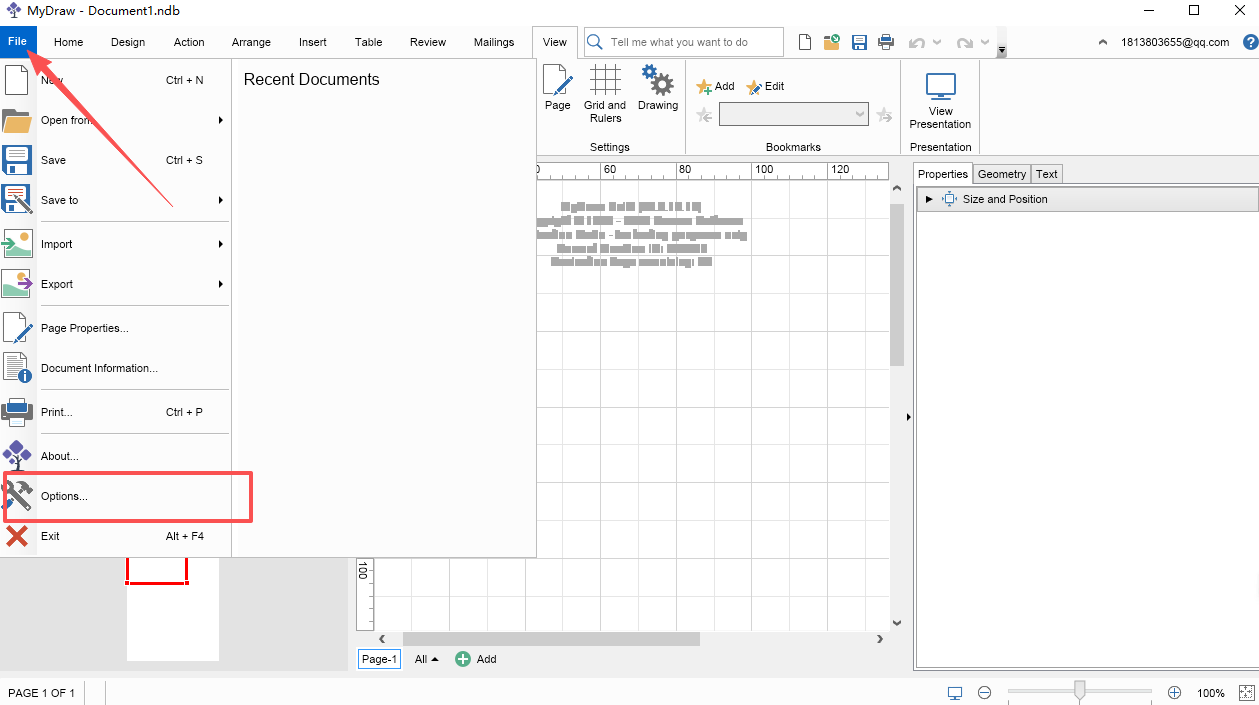This screenshot has height=705, width=1259.
Task: Click the Page settings icon in the ribbon
Action: click(x=557, y=80)
